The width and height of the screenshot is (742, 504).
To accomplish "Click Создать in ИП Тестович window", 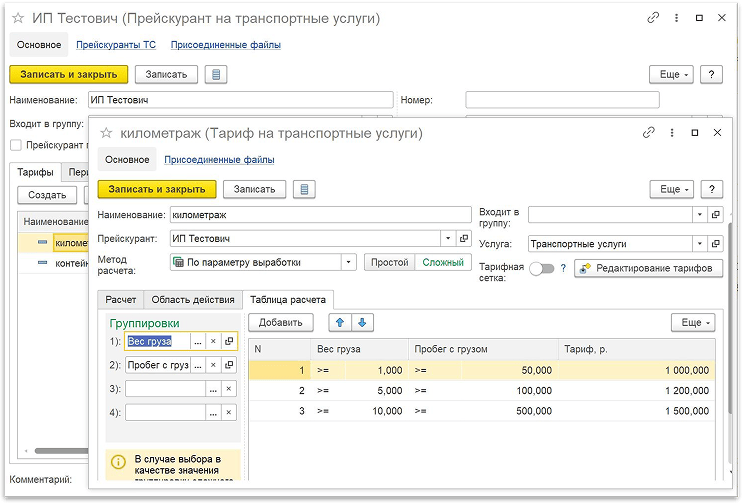I will [47, 195].
